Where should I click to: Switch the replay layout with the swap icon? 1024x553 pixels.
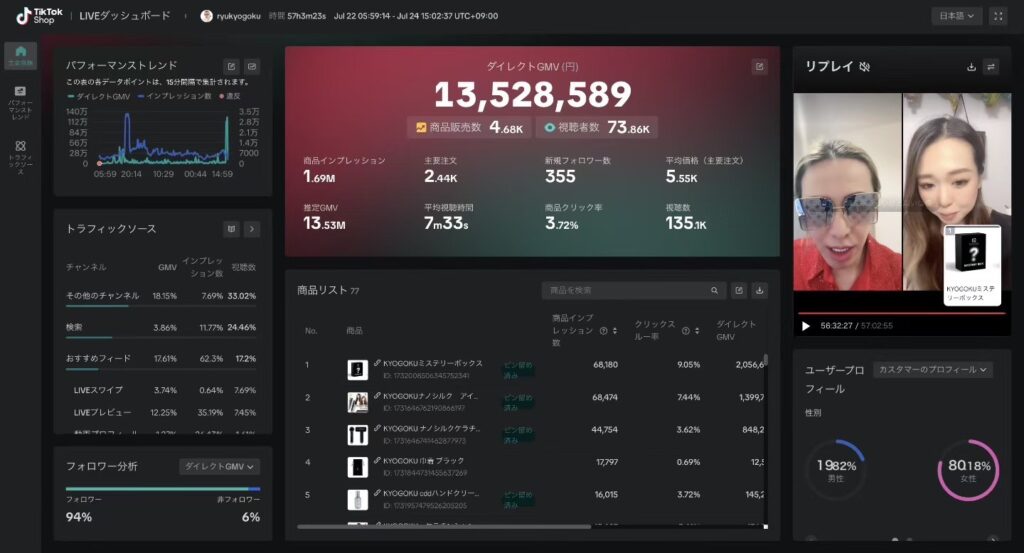click(x=991, y=67)
